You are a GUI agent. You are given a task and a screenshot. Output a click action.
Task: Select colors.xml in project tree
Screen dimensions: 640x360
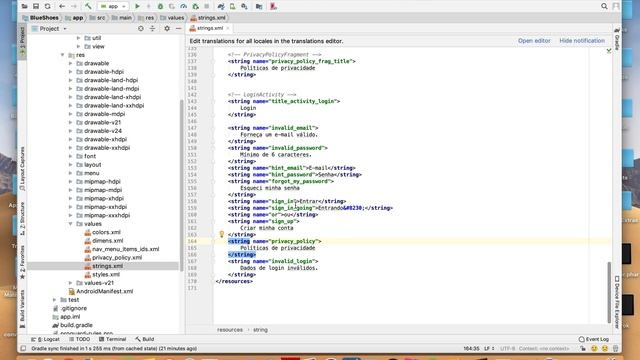coord(102,232)
